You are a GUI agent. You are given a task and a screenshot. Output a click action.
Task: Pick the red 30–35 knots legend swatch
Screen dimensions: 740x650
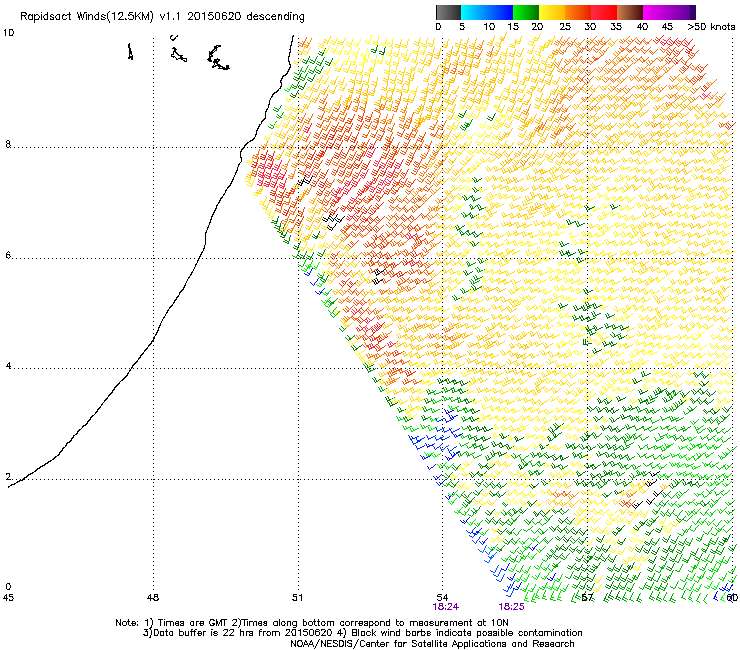(604, 12)
